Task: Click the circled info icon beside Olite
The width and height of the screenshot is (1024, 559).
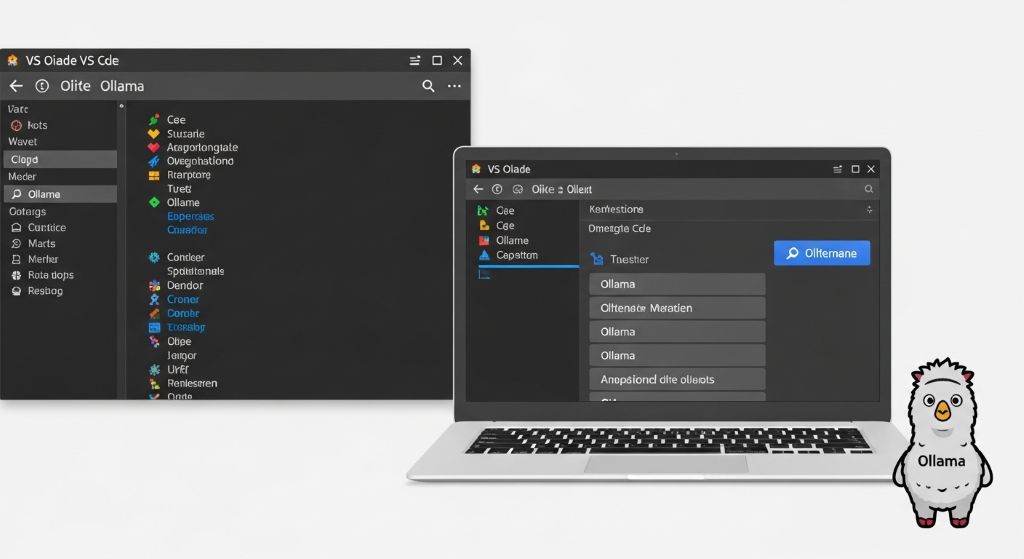Action: [x=42, y=86]
